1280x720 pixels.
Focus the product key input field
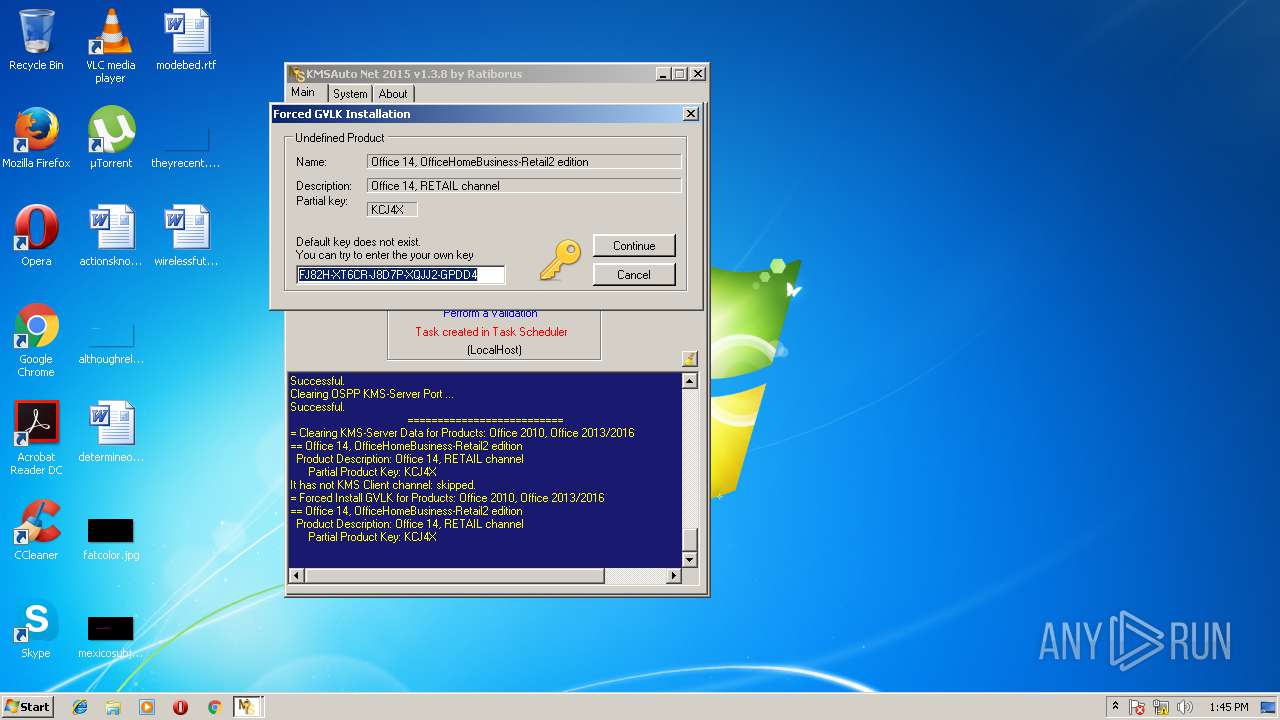tap(400, 274)
